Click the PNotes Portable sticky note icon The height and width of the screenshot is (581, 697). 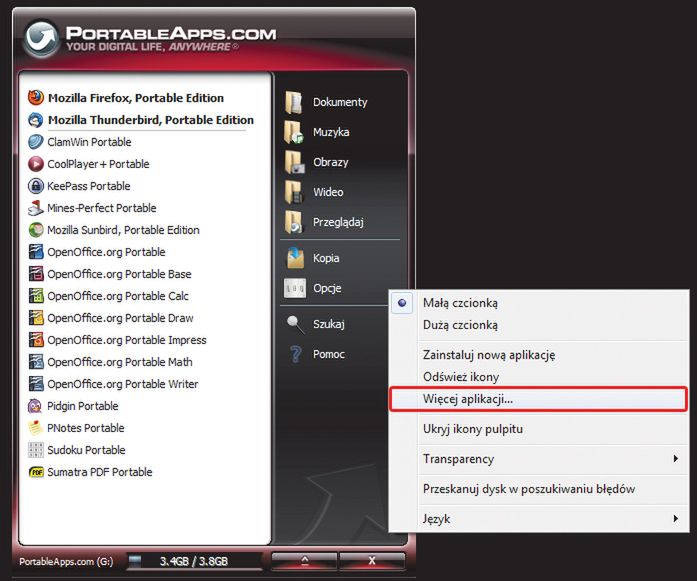[x=36, y=428]
